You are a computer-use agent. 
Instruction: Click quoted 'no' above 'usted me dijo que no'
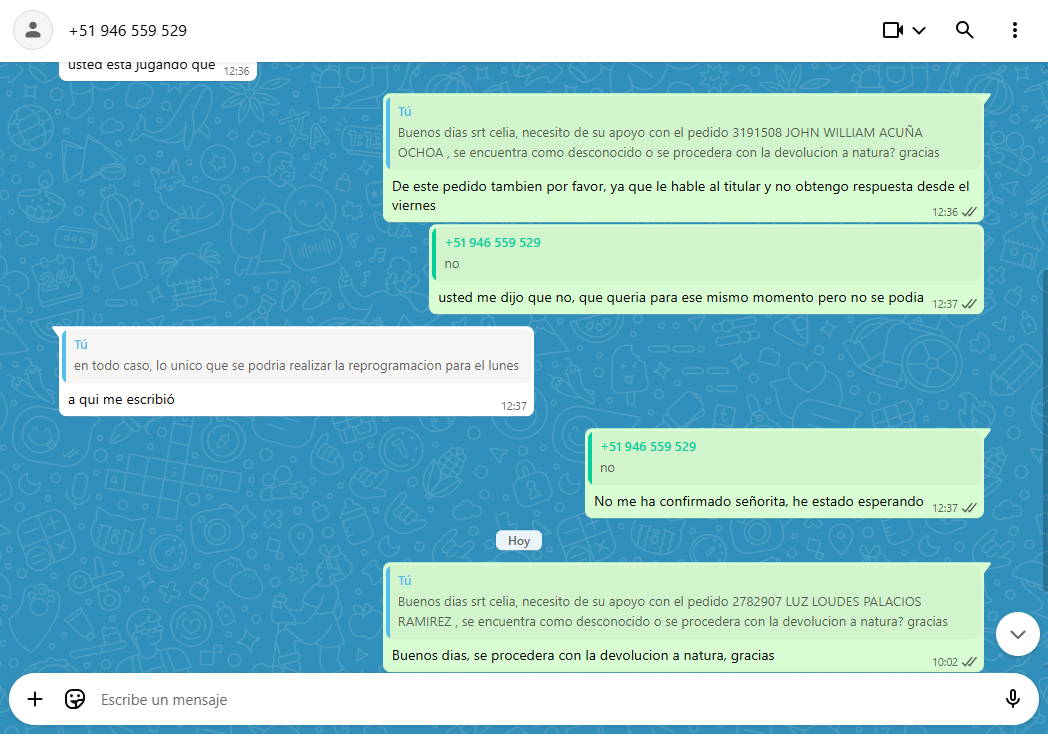(706, 254)
